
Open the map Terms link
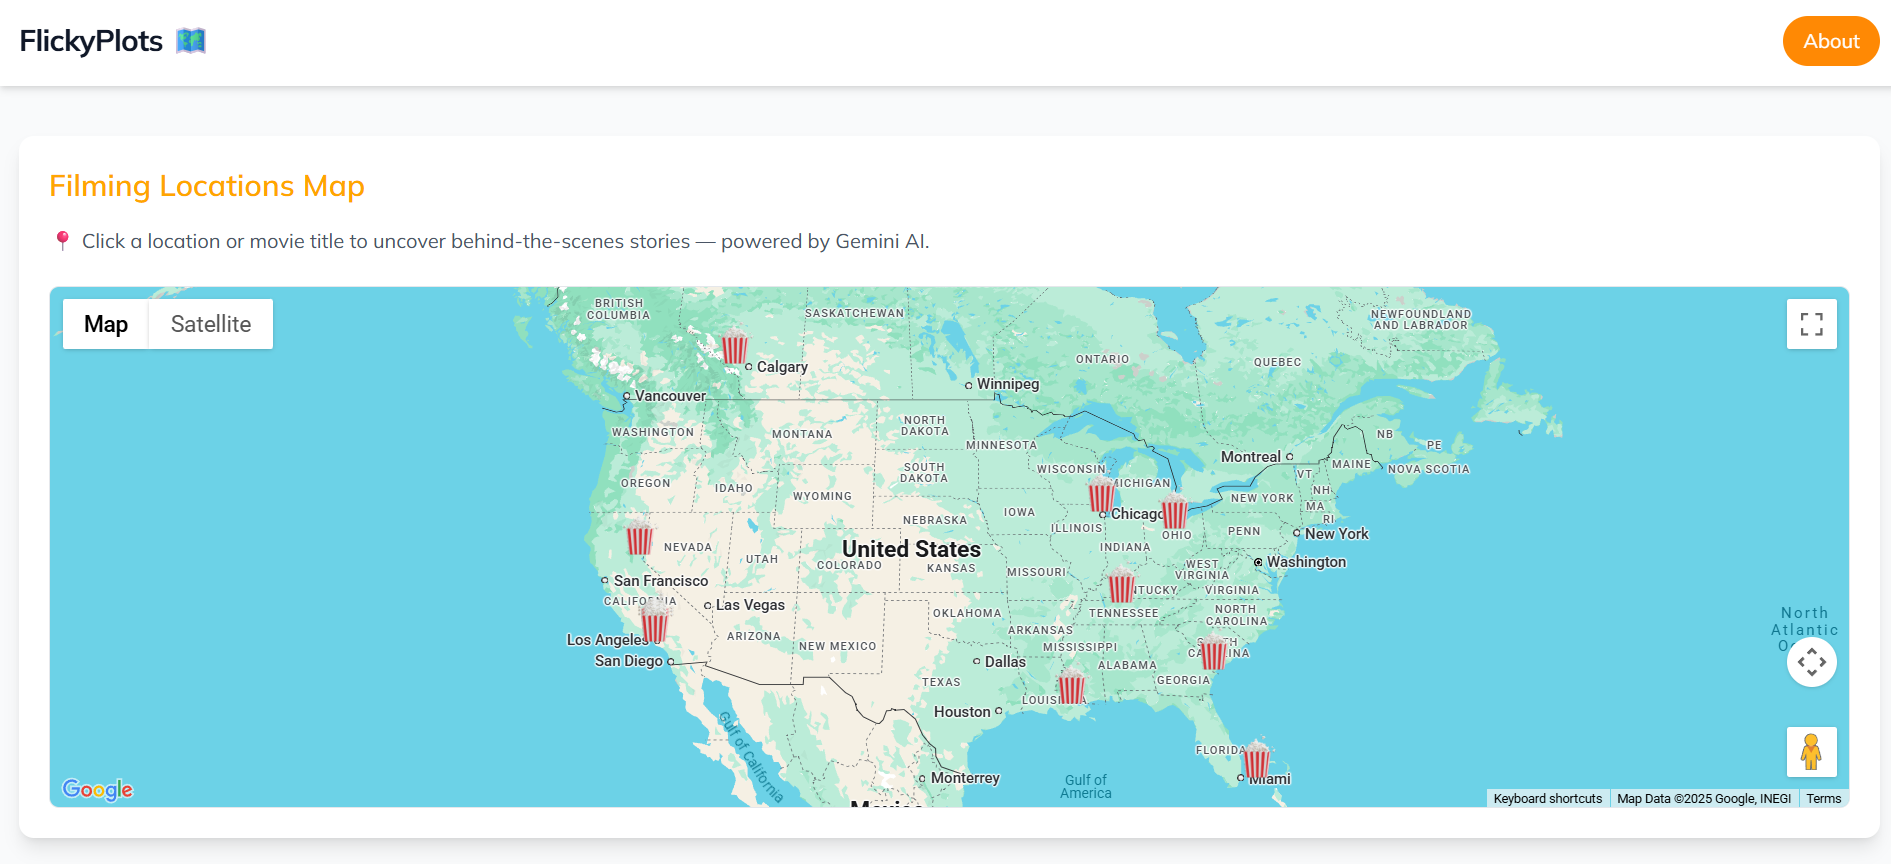point(1823,798)
